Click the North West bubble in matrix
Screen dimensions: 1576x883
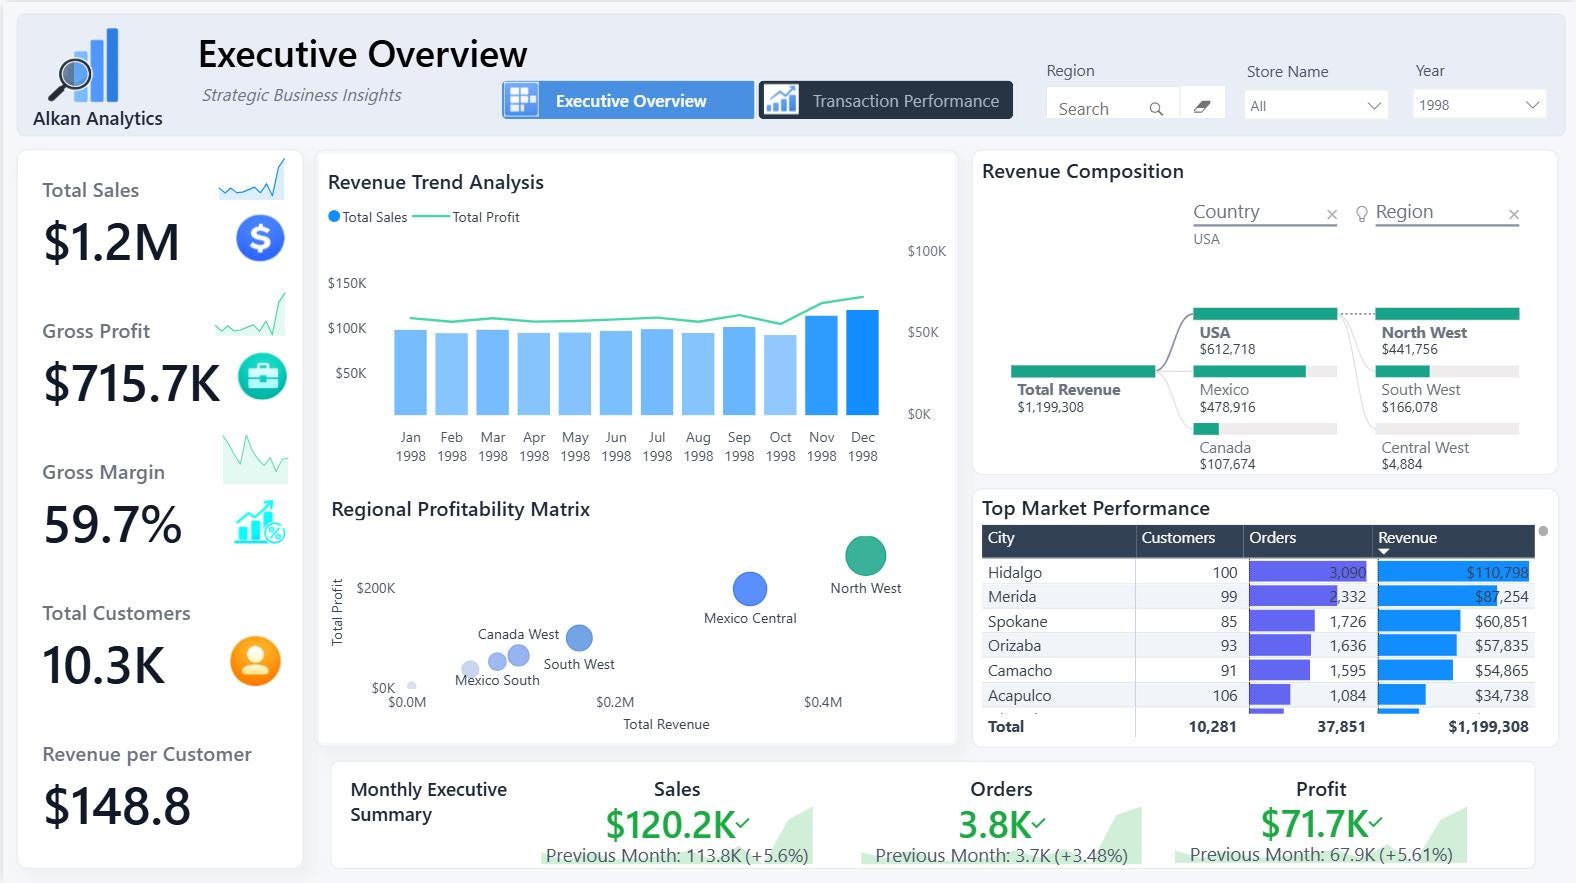(865, 556)
